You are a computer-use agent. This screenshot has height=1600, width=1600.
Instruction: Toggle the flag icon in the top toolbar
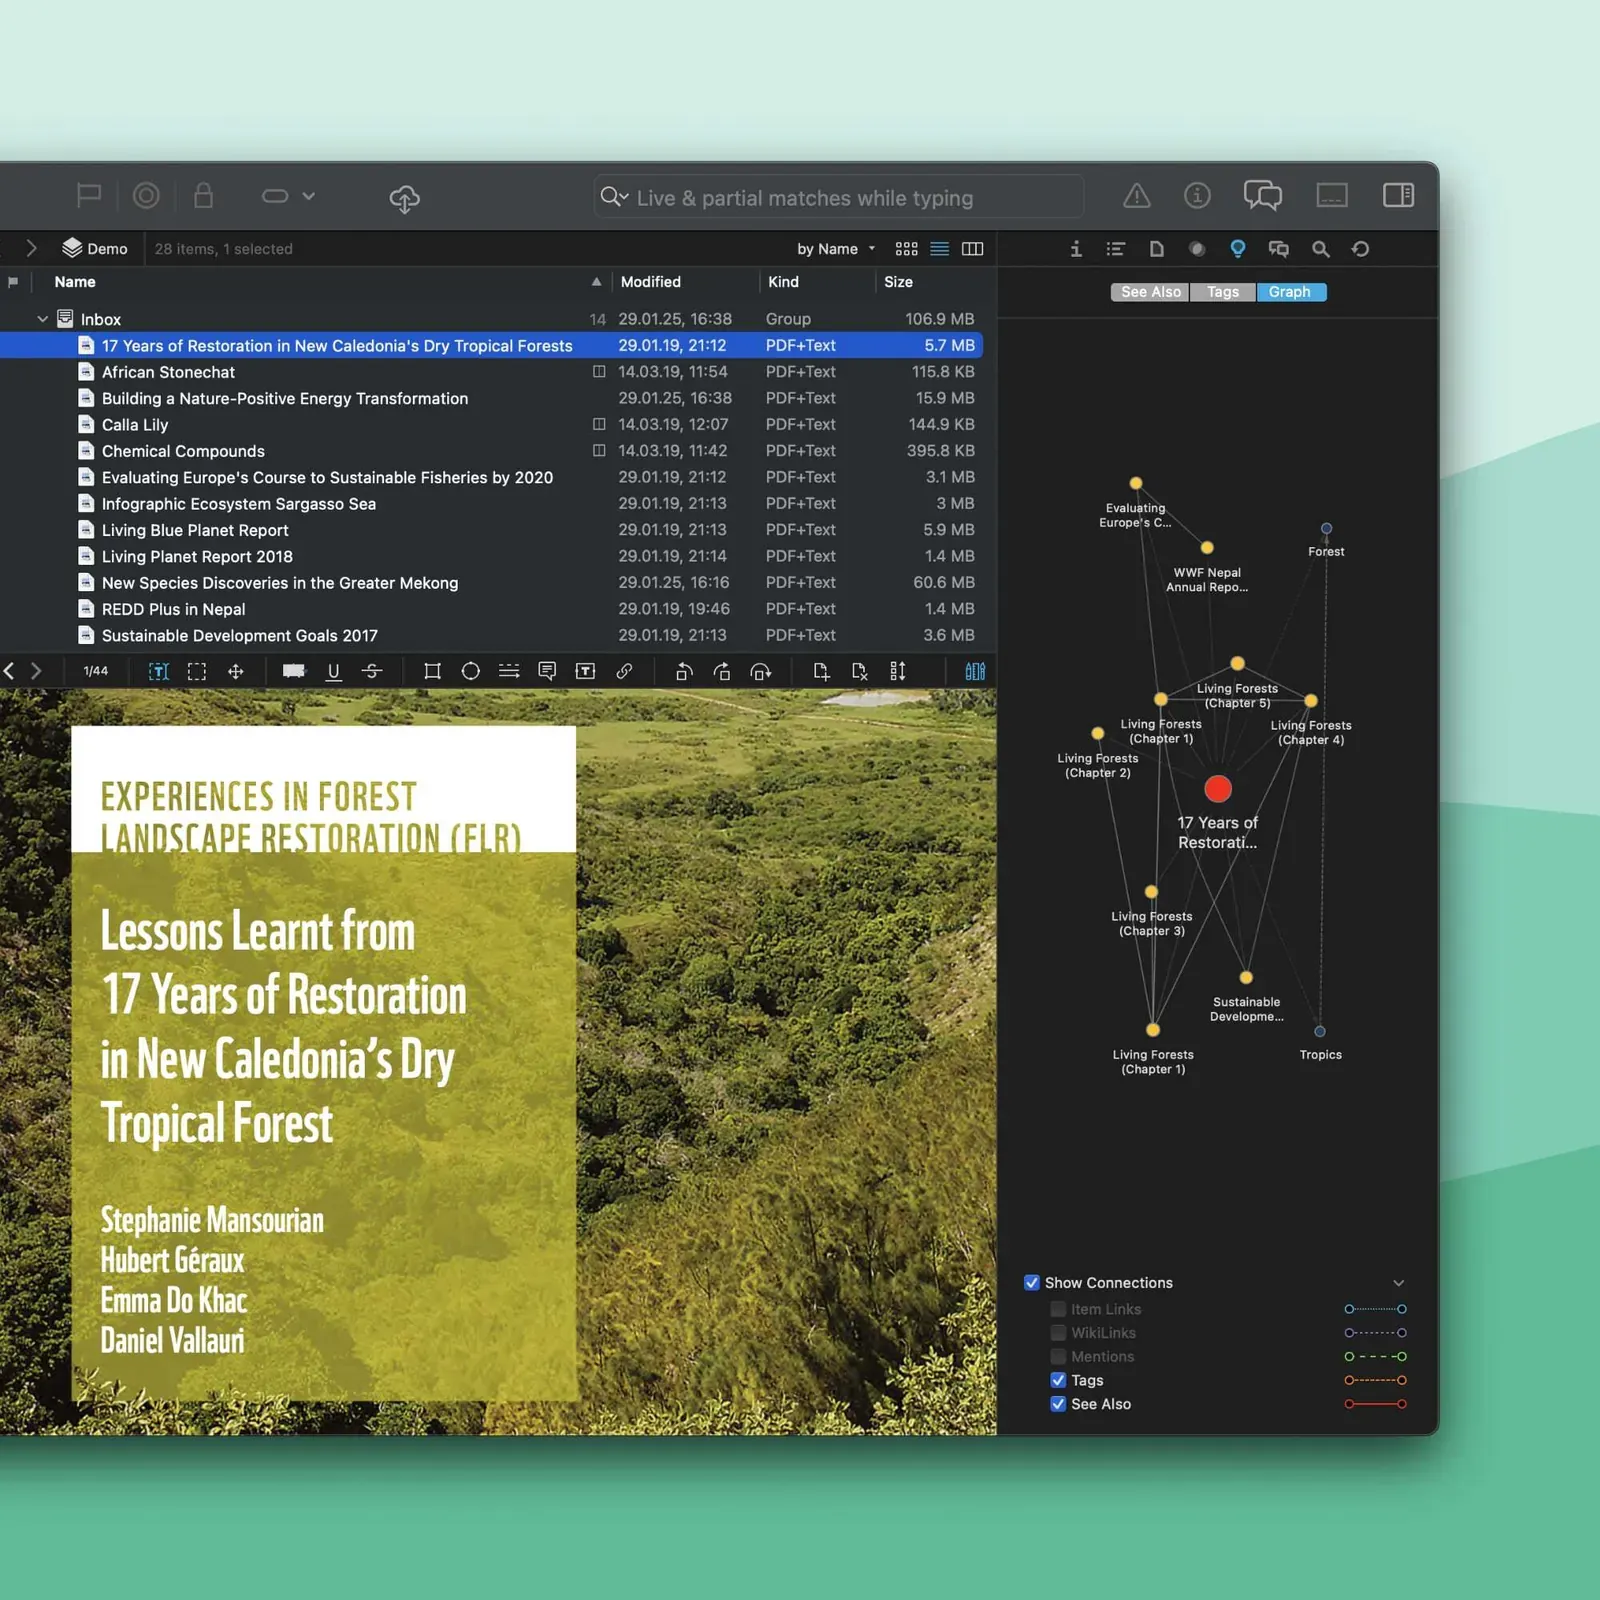click(x=89, y=195)
